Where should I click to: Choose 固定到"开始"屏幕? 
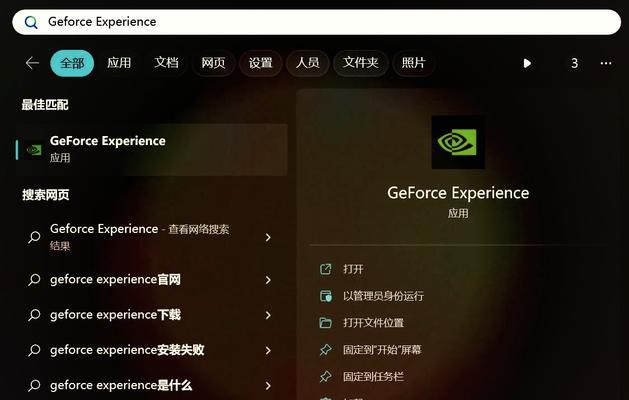click(382, 350)
